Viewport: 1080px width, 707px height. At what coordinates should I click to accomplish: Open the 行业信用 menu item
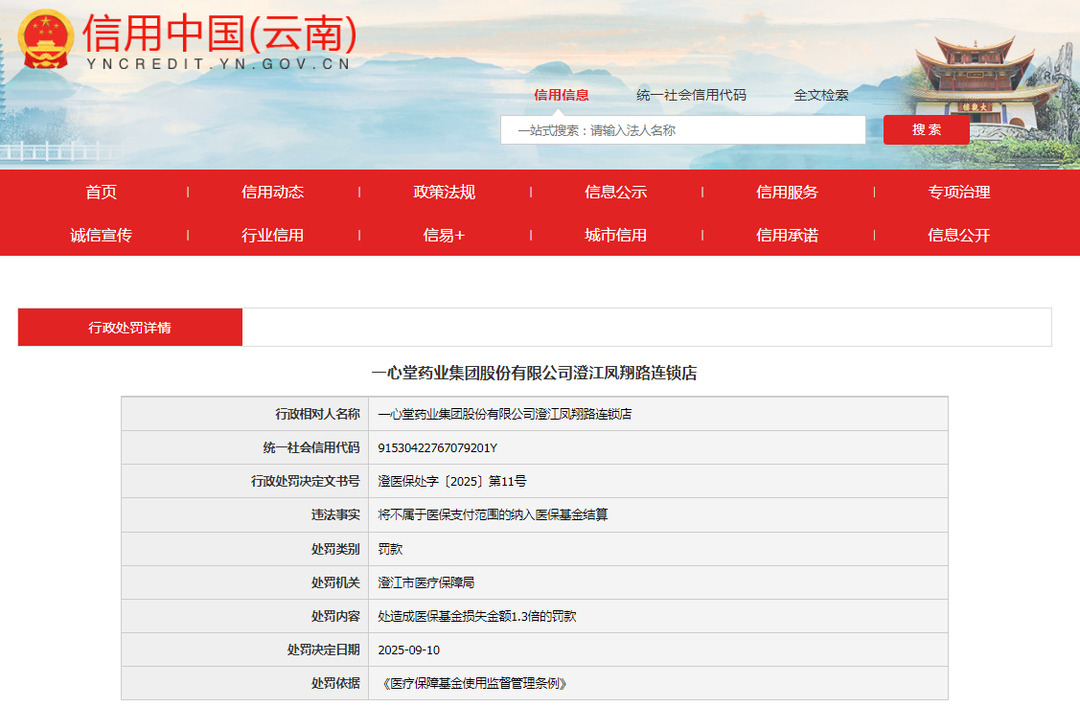[273, 235]
